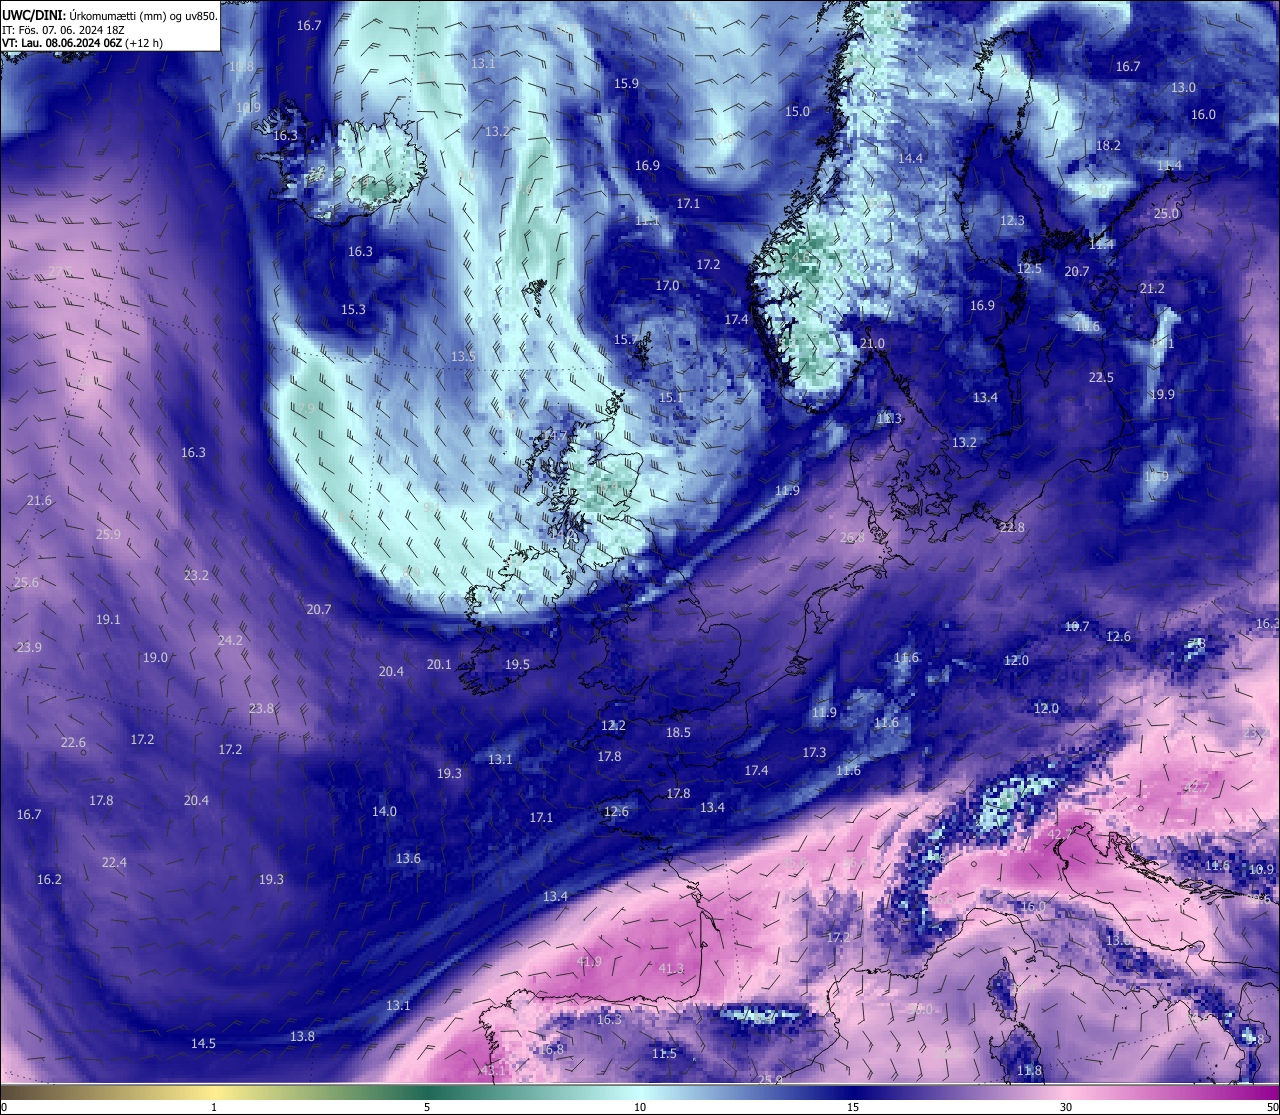
Task: Click the 19.9 value label
Action: click(x=1162, y=395)
